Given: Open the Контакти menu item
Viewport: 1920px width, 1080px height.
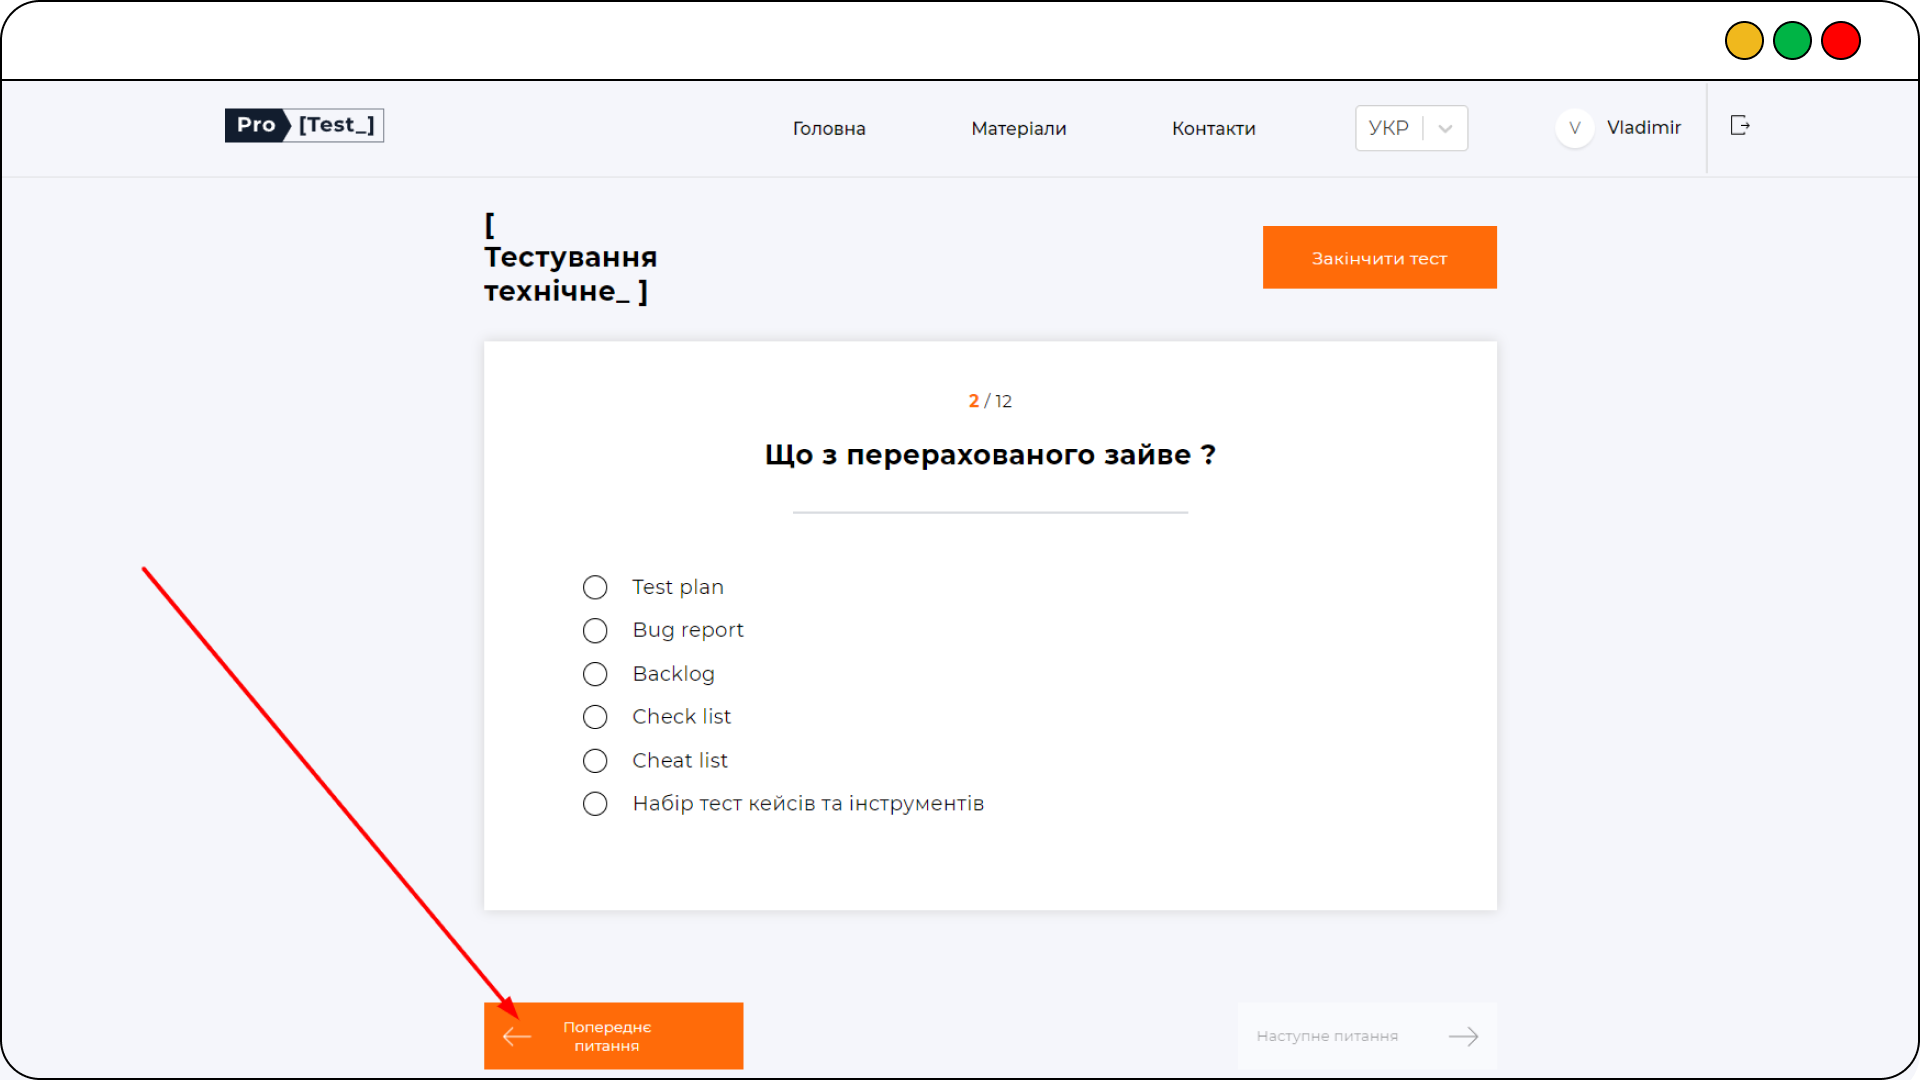Looking at the screenshot, I should click(x=1214, y=128).
